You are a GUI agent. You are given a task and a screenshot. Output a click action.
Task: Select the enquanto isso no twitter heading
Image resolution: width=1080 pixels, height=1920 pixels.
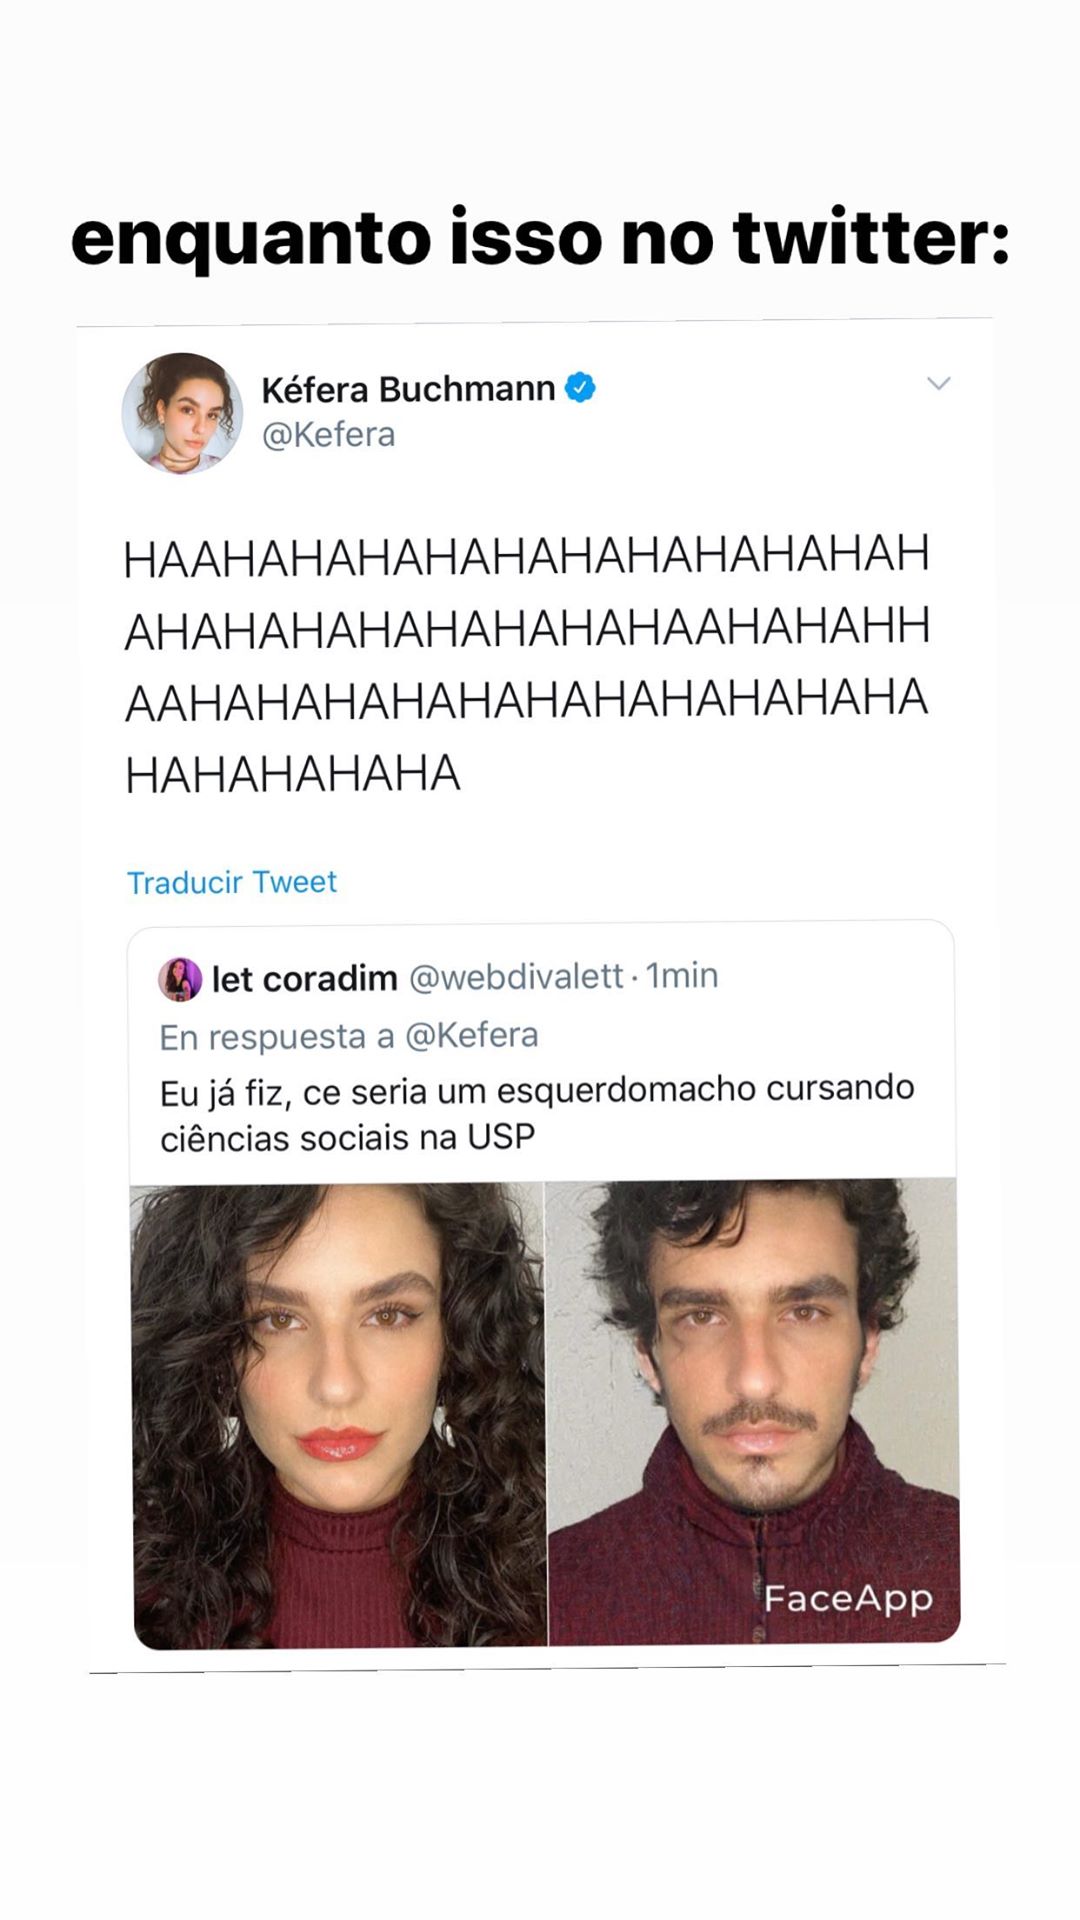pos(540,238)
